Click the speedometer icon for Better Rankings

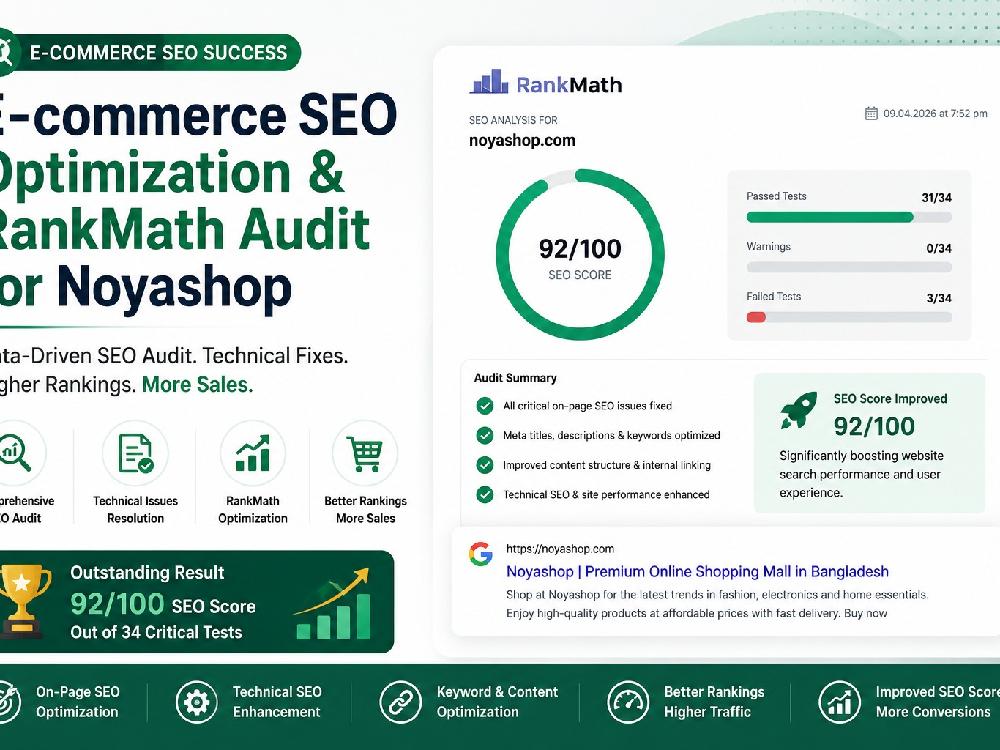pos(628,702)
